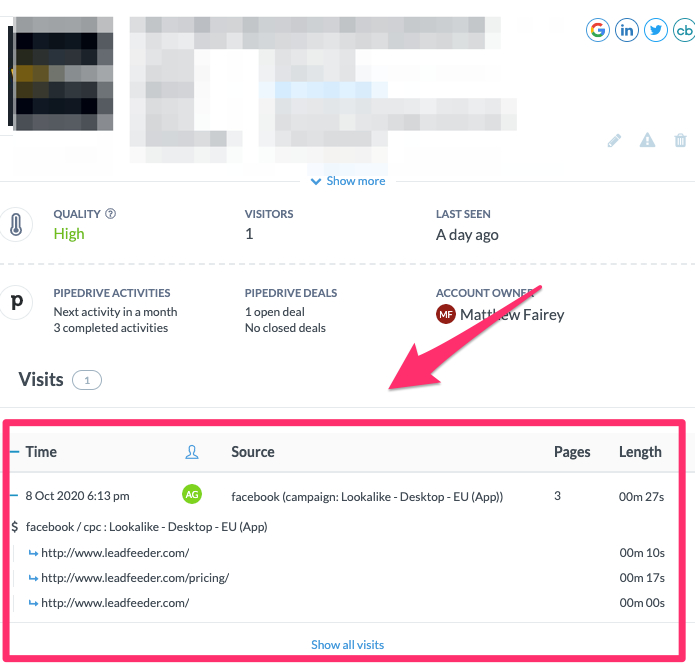Click the visitor person column icon
The width and height of the screenshot is (695, 668).
[x=191, y=452]
